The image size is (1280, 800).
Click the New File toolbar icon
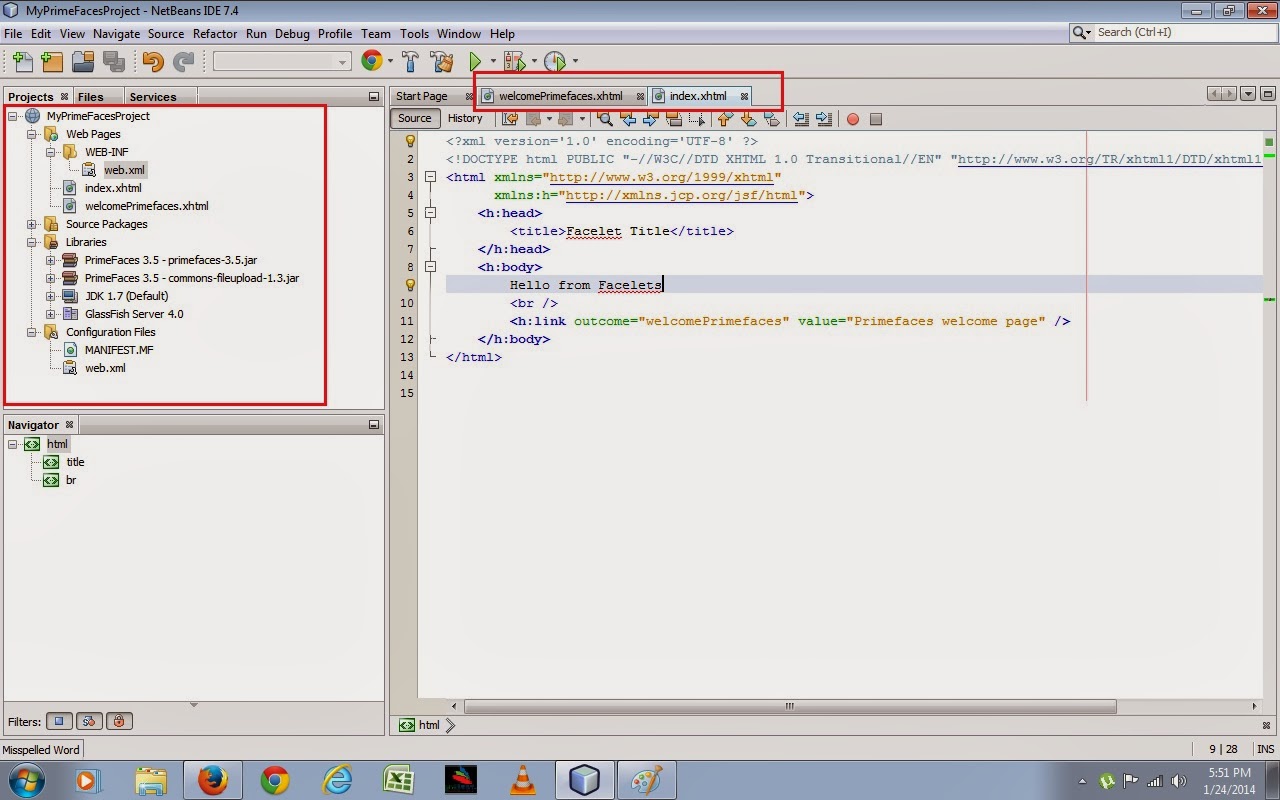[22, 61]
